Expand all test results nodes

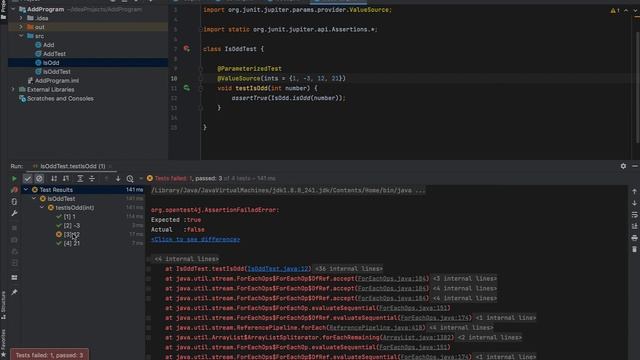click(80, 179)
